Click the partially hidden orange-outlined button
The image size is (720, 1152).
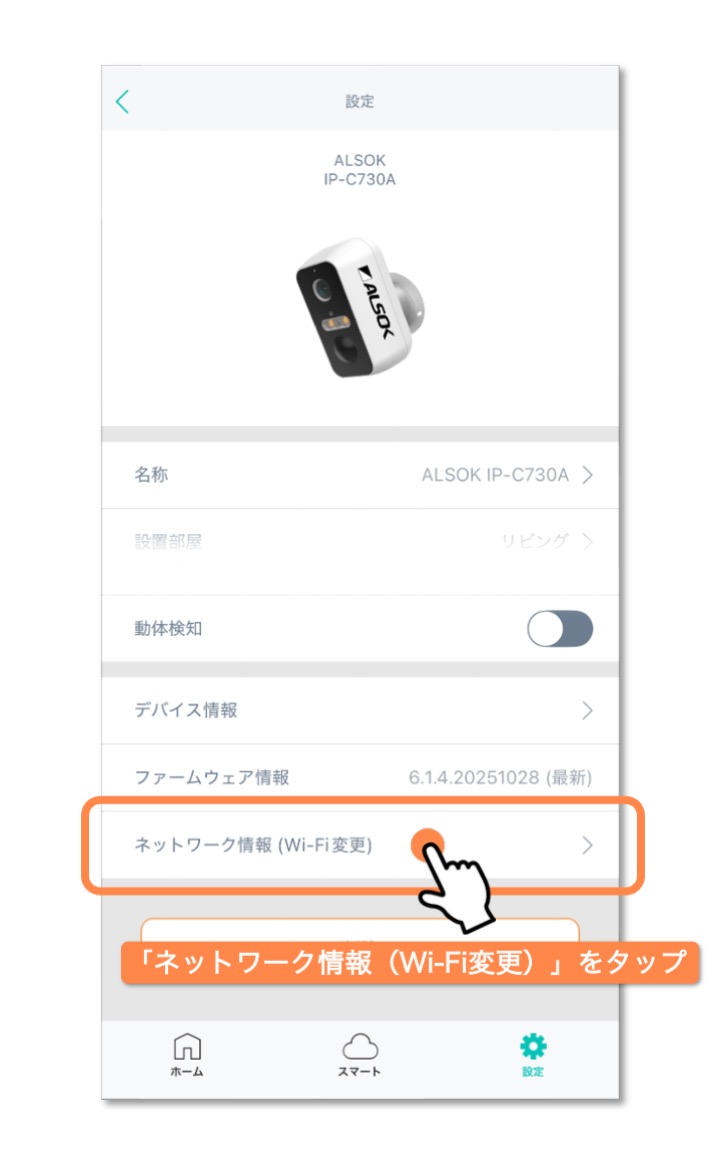(360, 930)
